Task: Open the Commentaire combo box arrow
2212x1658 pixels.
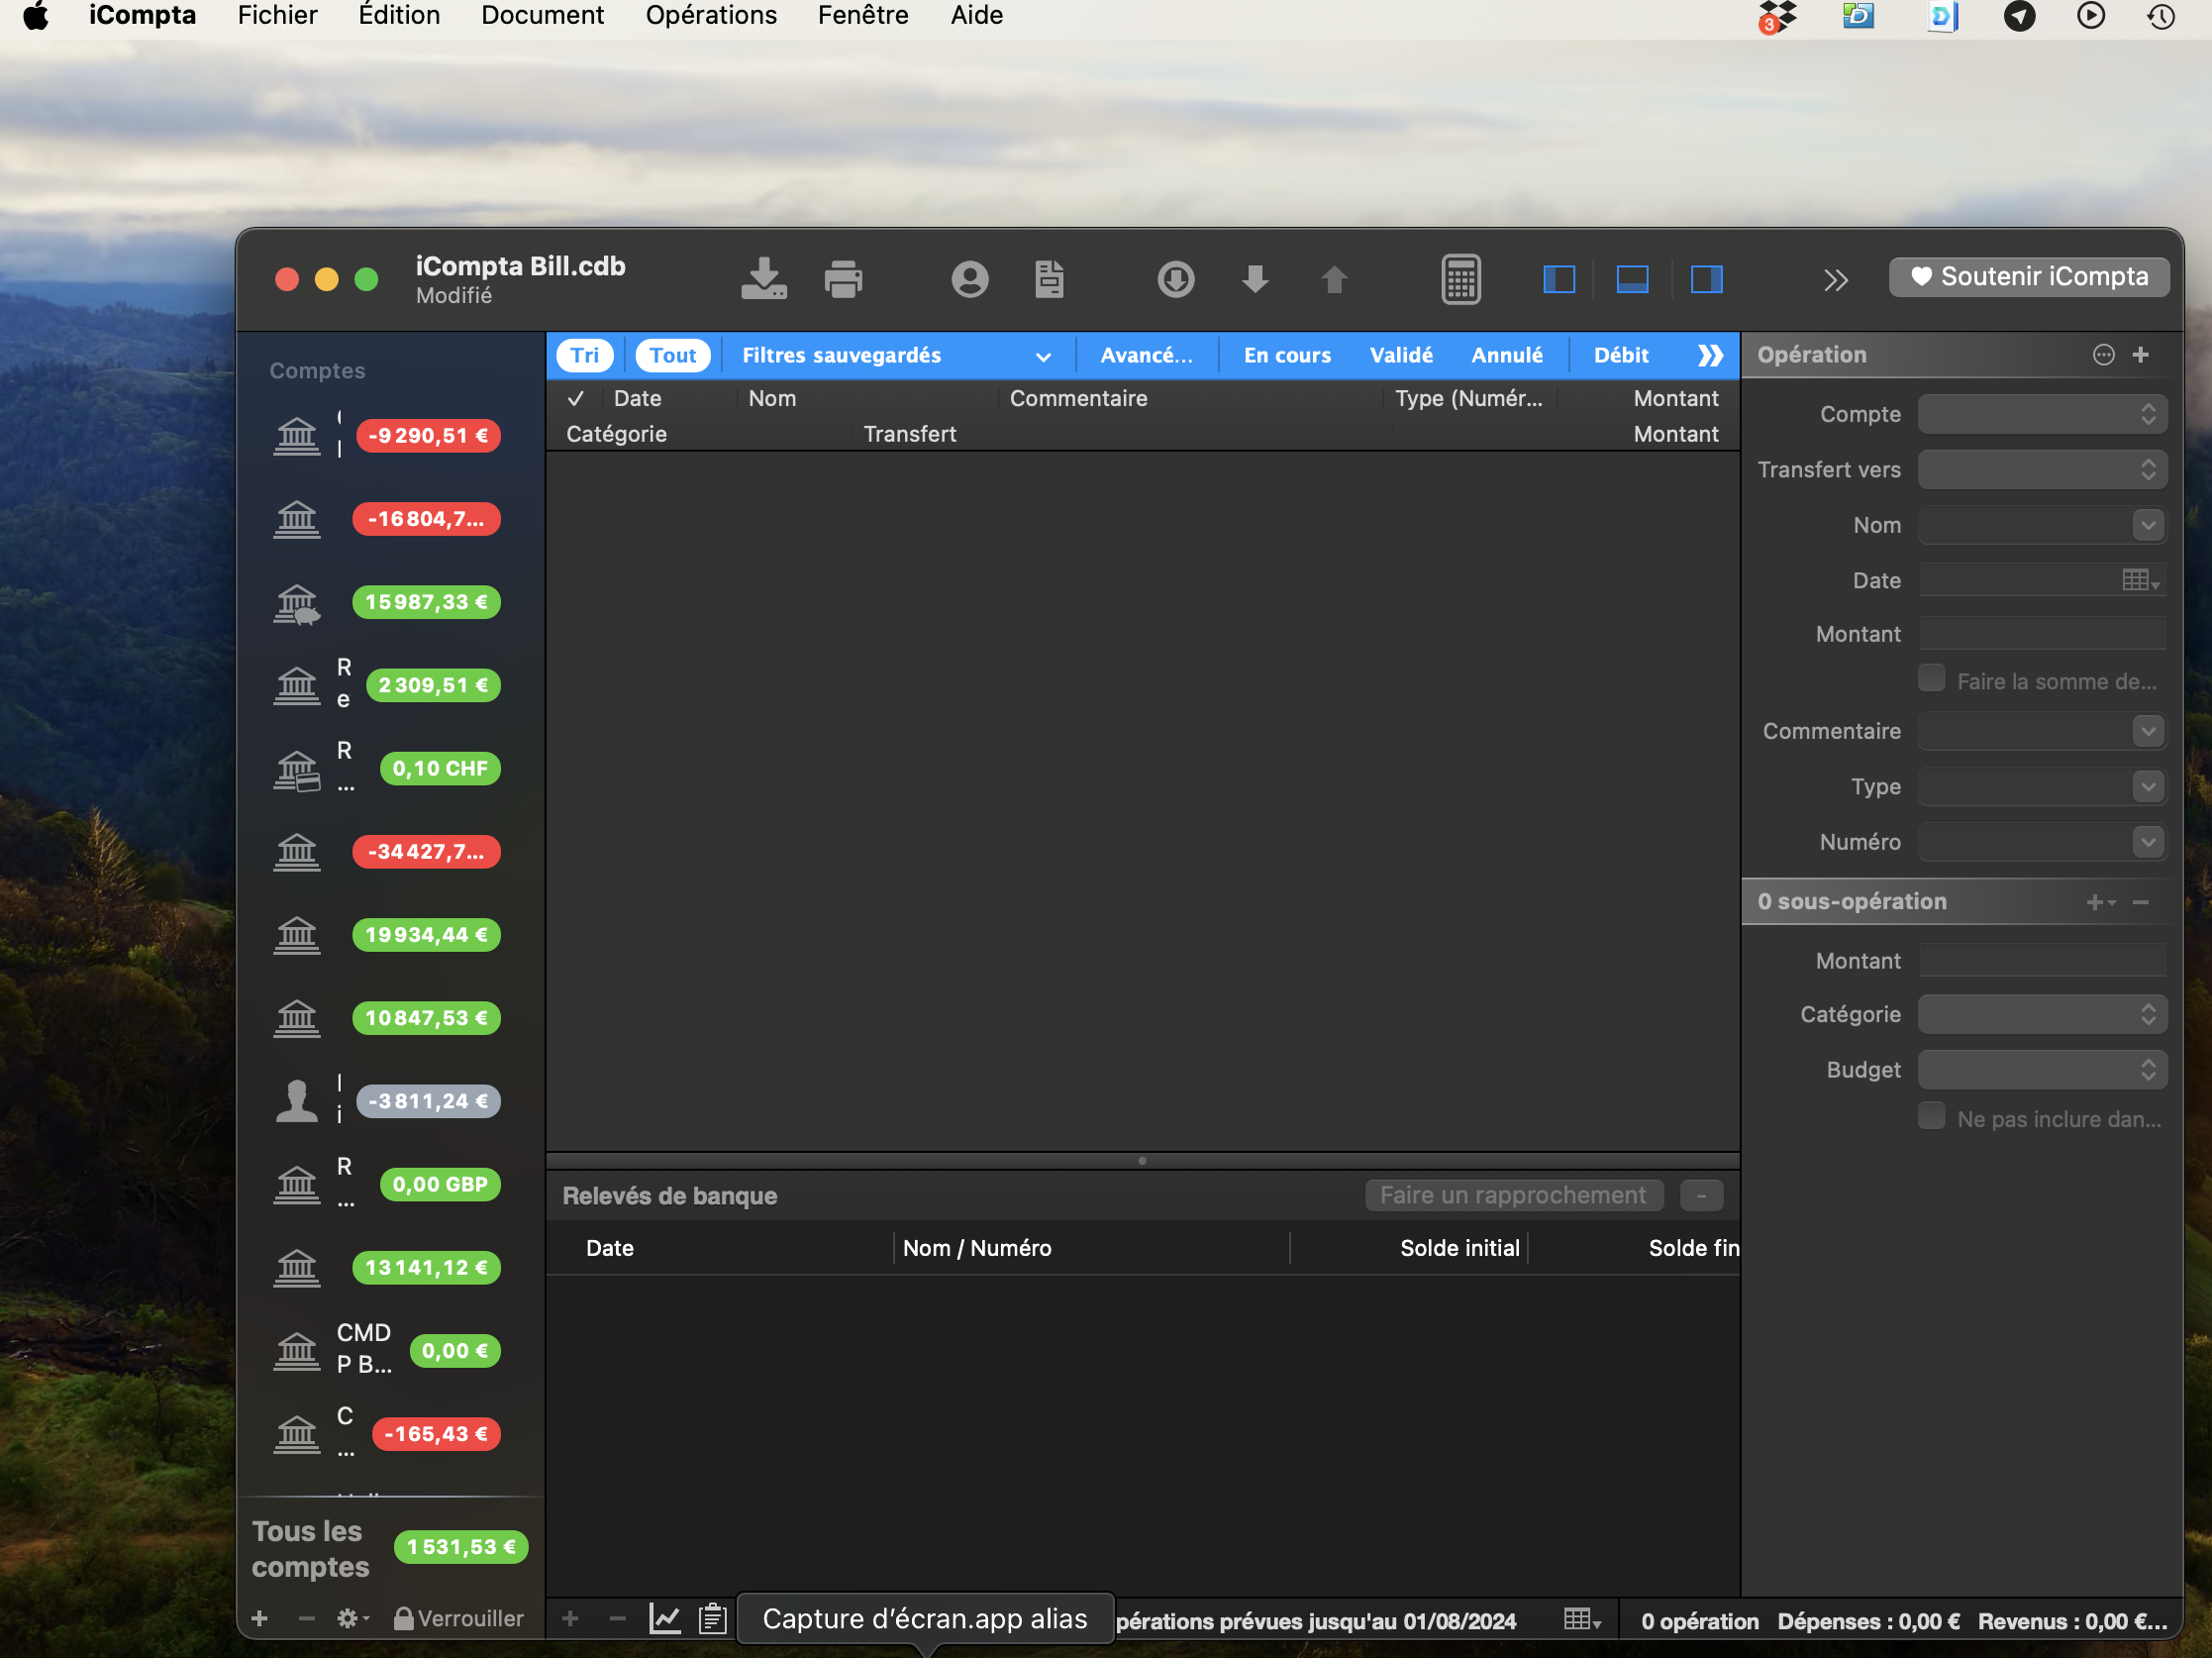Action: 2148,731
